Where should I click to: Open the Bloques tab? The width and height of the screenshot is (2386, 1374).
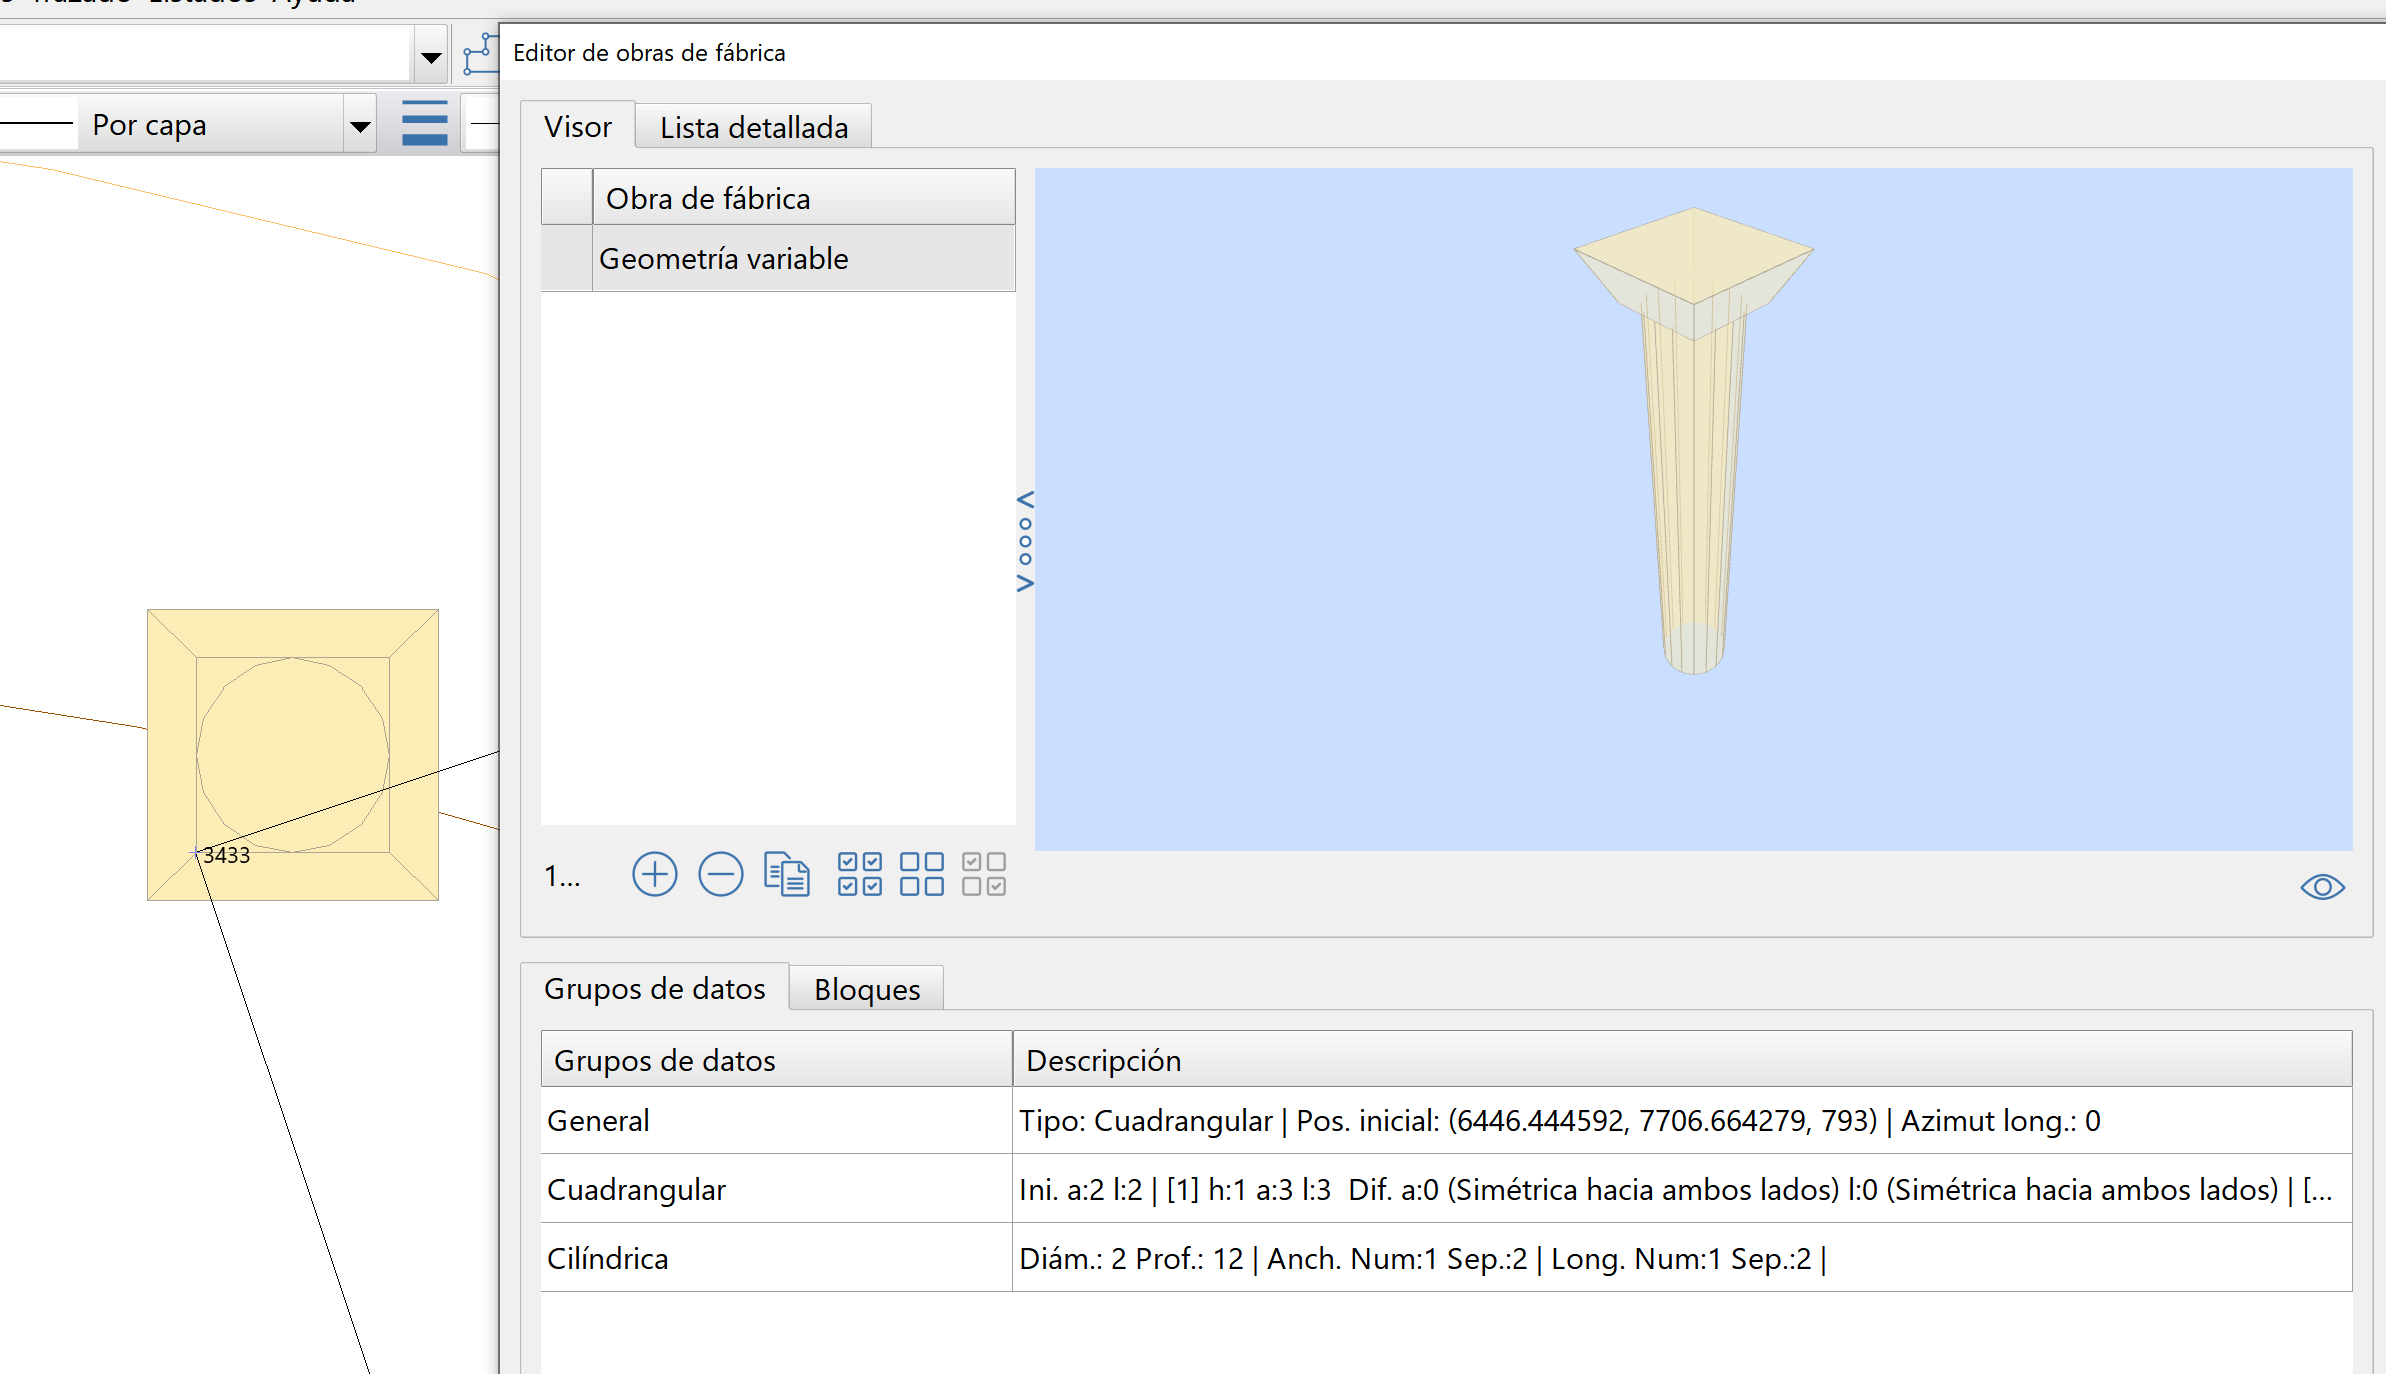click(866, 989)
